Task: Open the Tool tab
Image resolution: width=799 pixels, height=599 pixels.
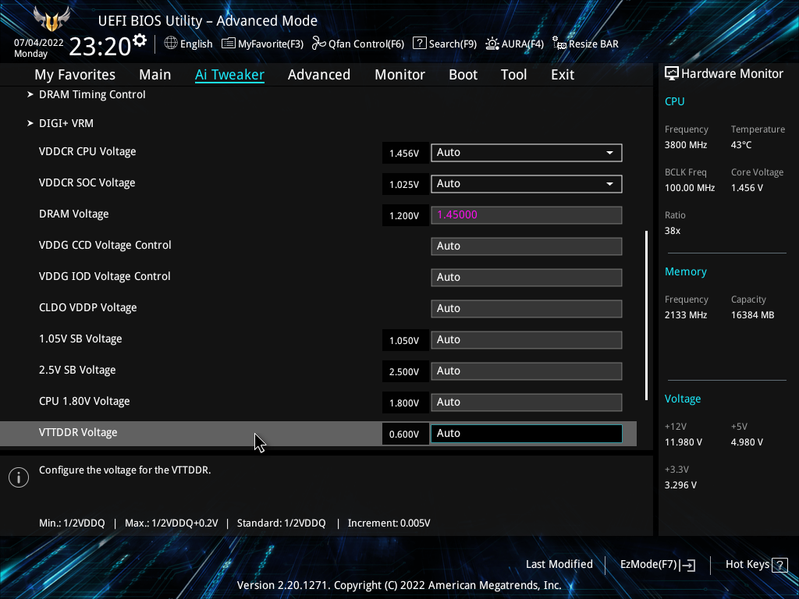Action: tap(514, 75)
